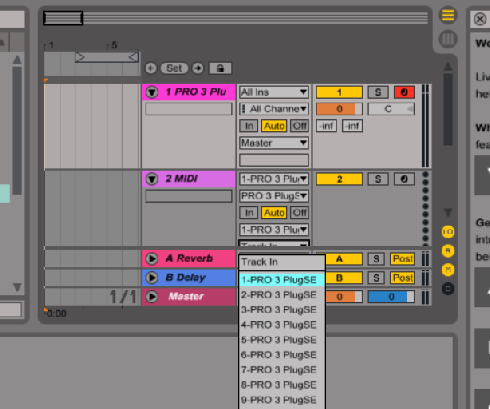Click the loop brace in the ruler

(x=107, y=57)
